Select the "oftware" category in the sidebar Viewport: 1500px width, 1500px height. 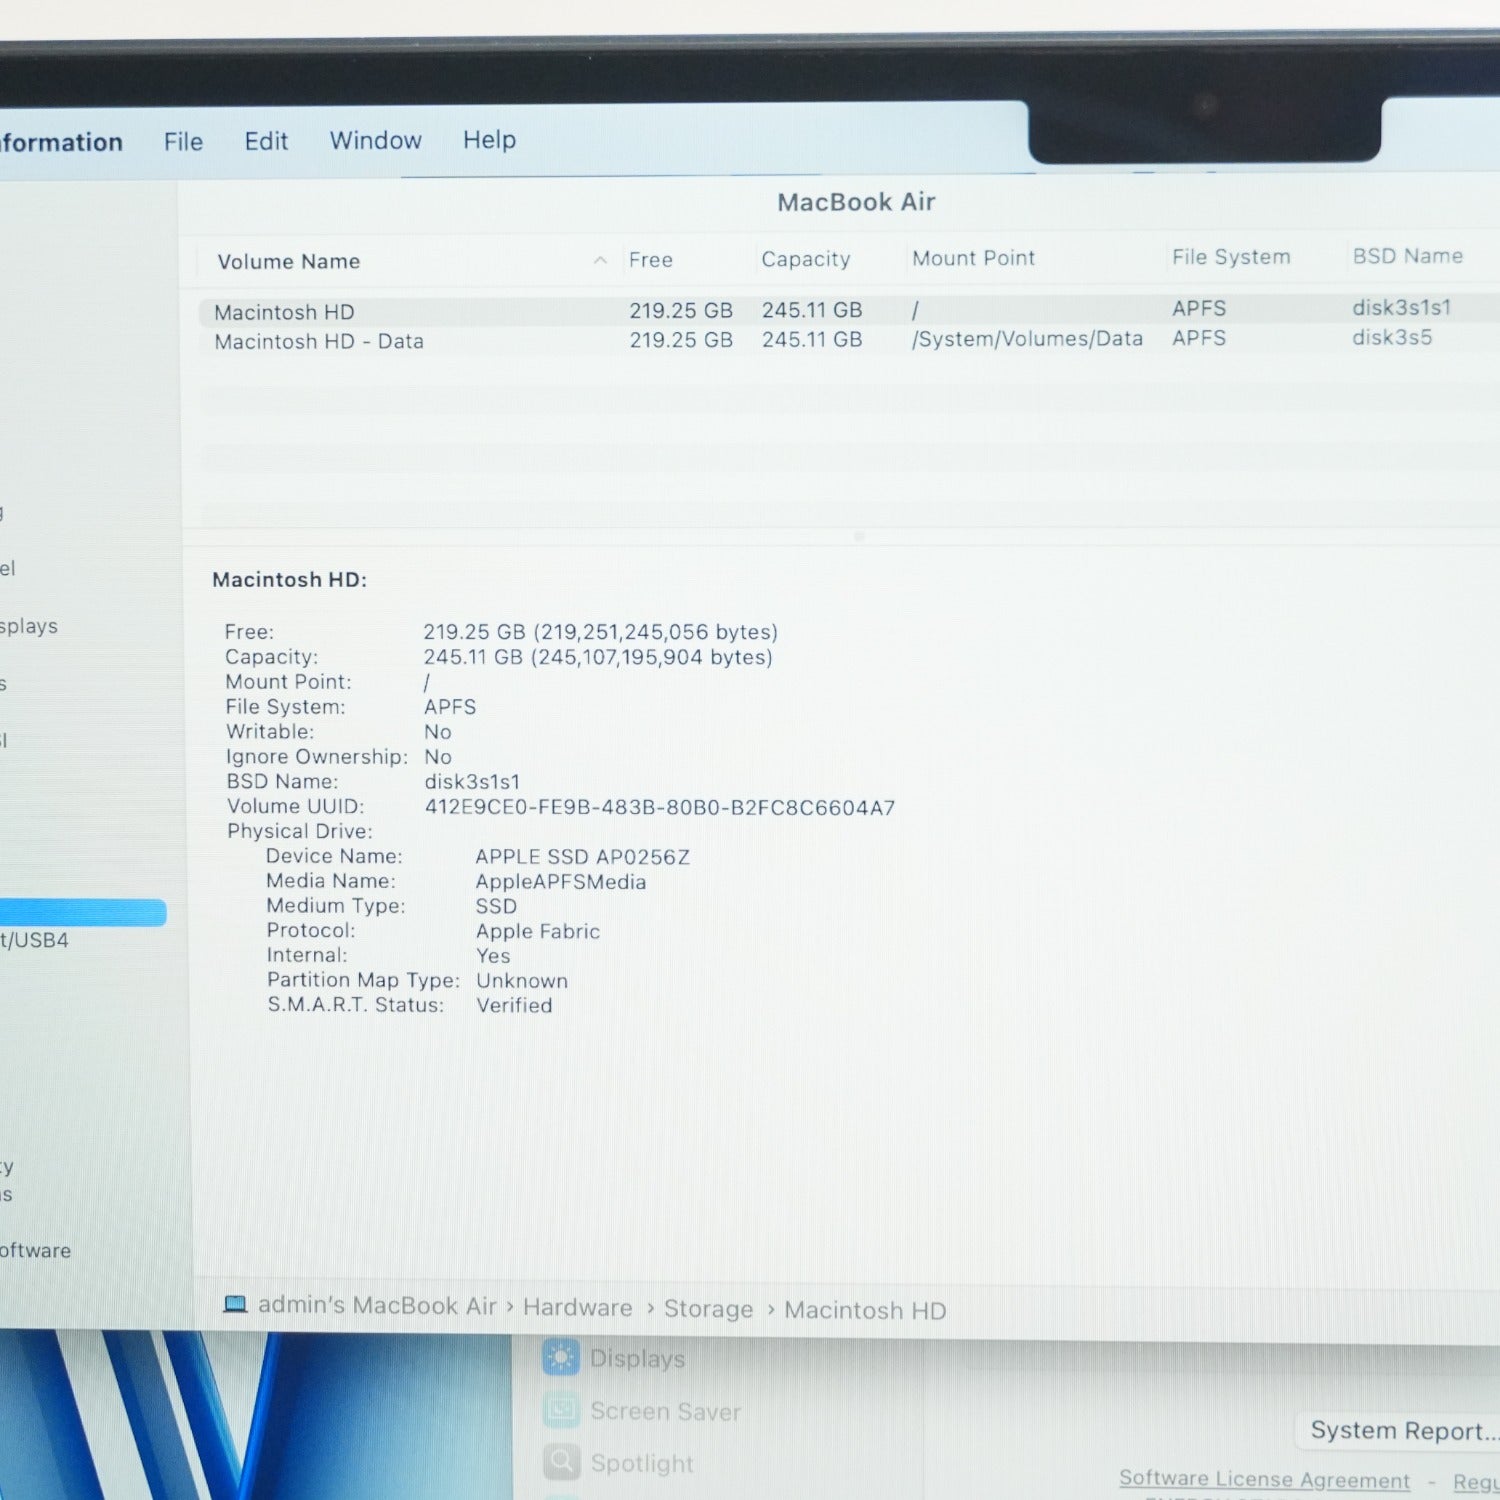[36, 1250]
